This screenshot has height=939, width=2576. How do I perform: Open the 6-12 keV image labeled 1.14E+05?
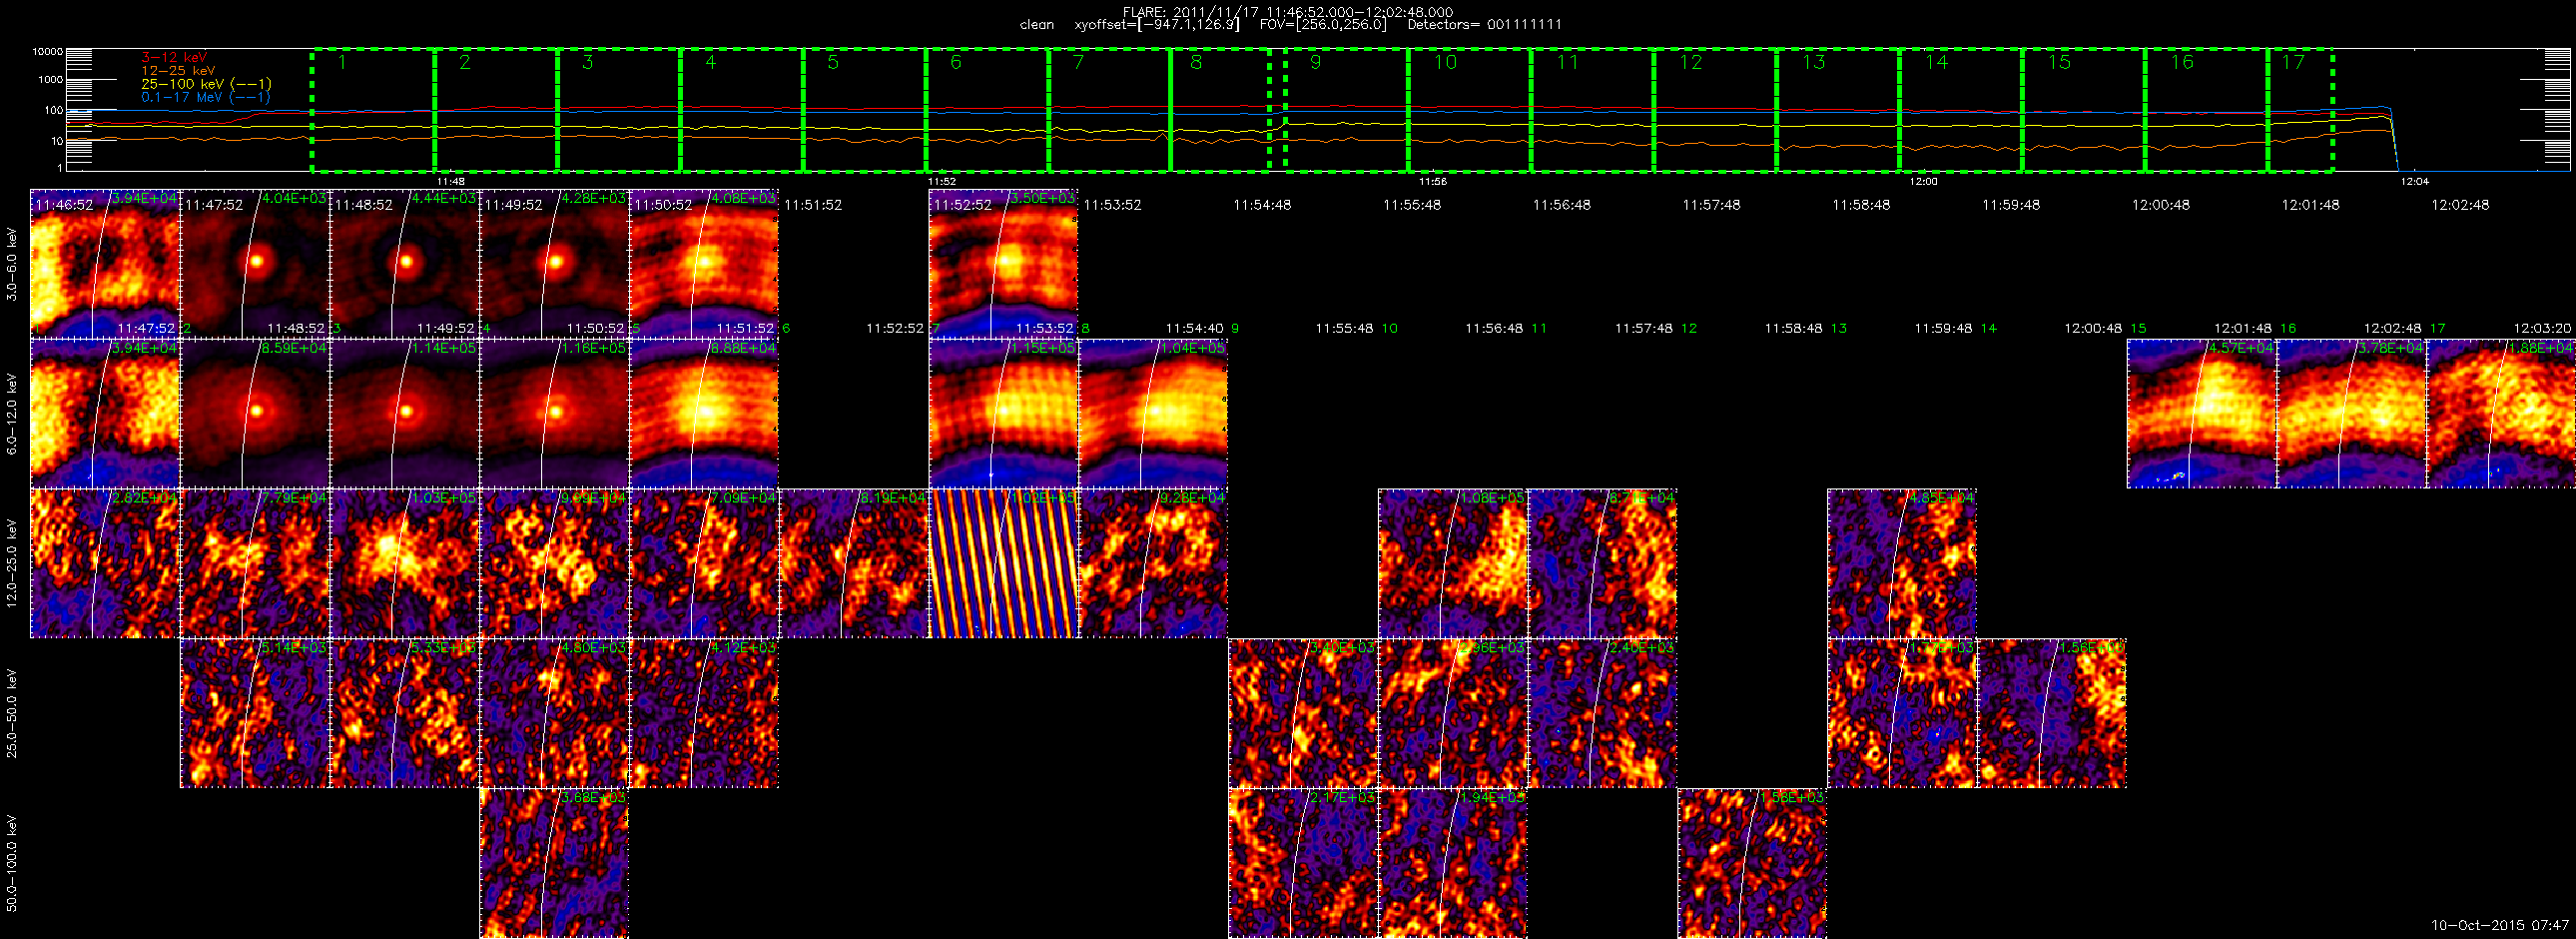tap(405, 413)
